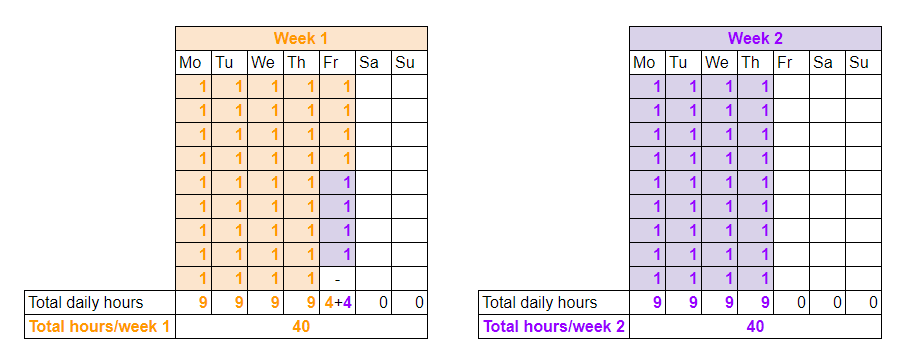Select first purple Friday cell in Week 1
904x361 pixels.
click(x=337, y=183)
